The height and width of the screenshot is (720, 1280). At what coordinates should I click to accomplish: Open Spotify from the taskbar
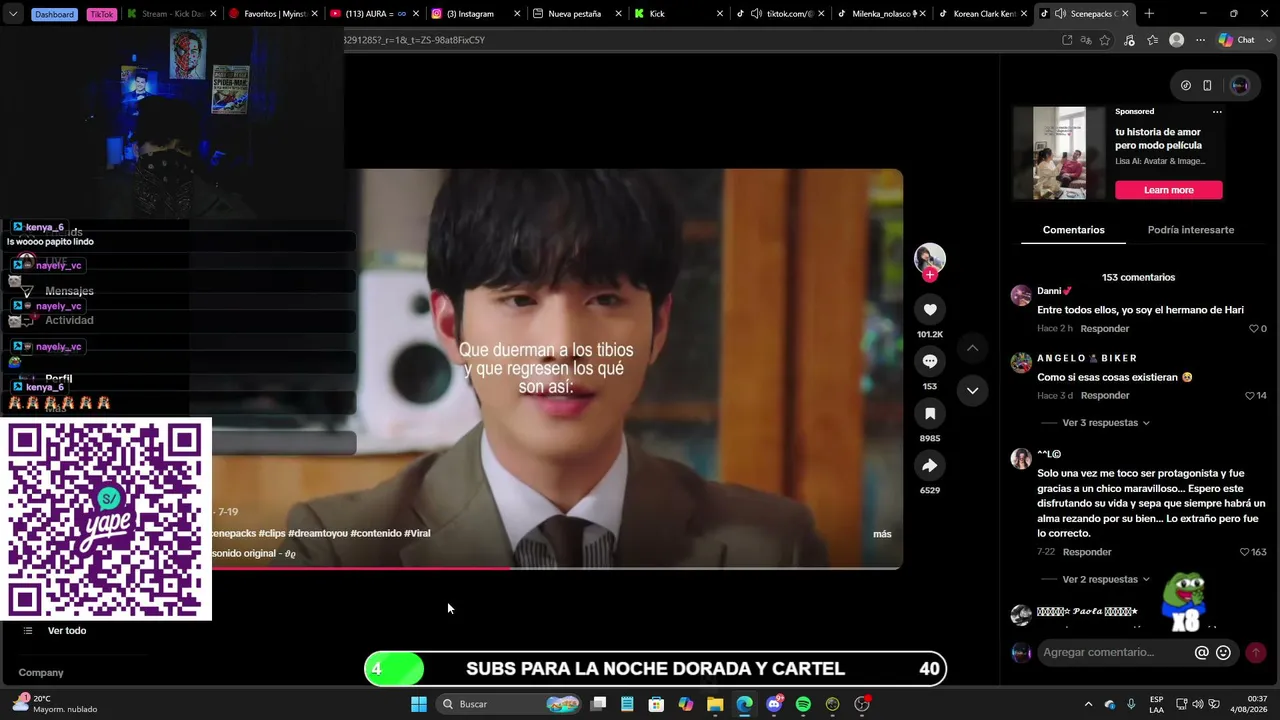803,704
